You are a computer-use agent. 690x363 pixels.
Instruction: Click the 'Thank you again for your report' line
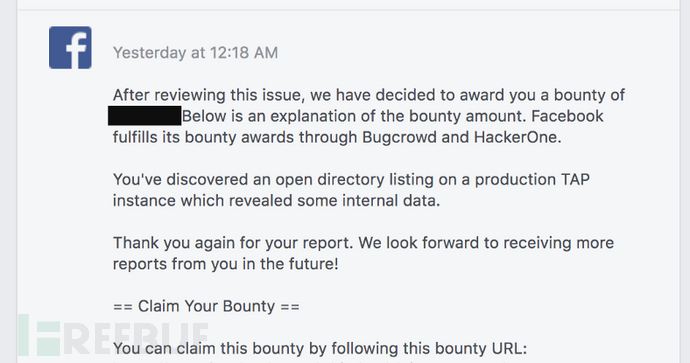363,243
